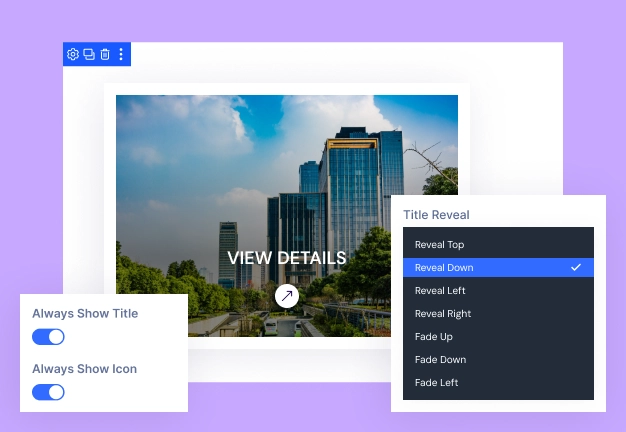Screen dimensions: 626x432
Task: Toggle the Always Show Title switch
Action: pyautogui.click(x=48, y=337)
